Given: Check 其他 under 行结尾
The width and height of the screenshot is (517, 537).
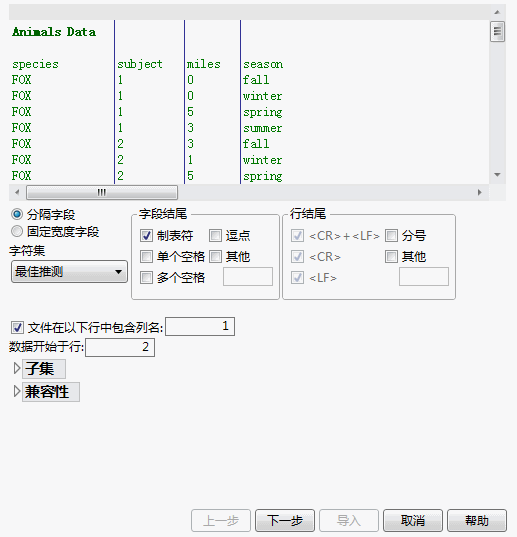Looking at the screenshot, I should (x=391, y=256).
